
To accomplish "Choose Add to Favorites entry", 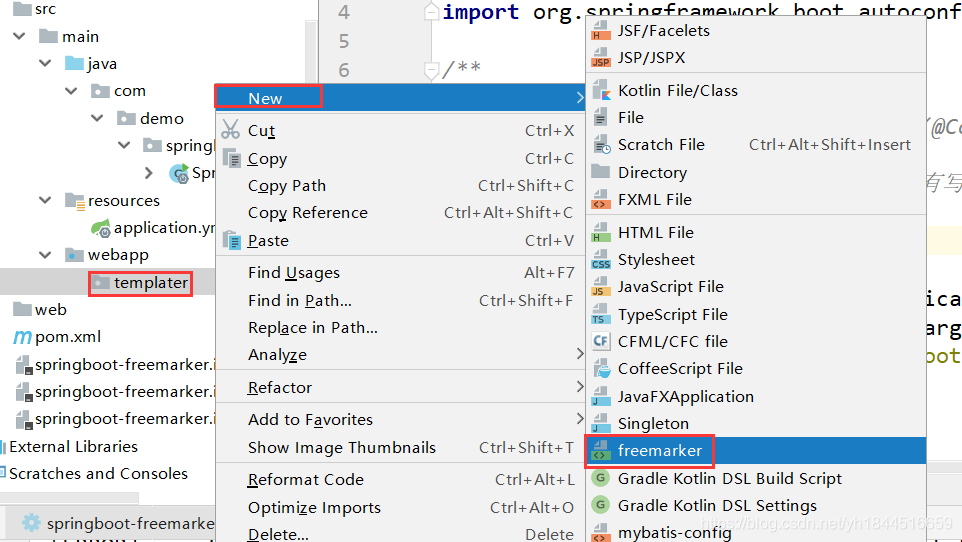I will coord(400,419).
